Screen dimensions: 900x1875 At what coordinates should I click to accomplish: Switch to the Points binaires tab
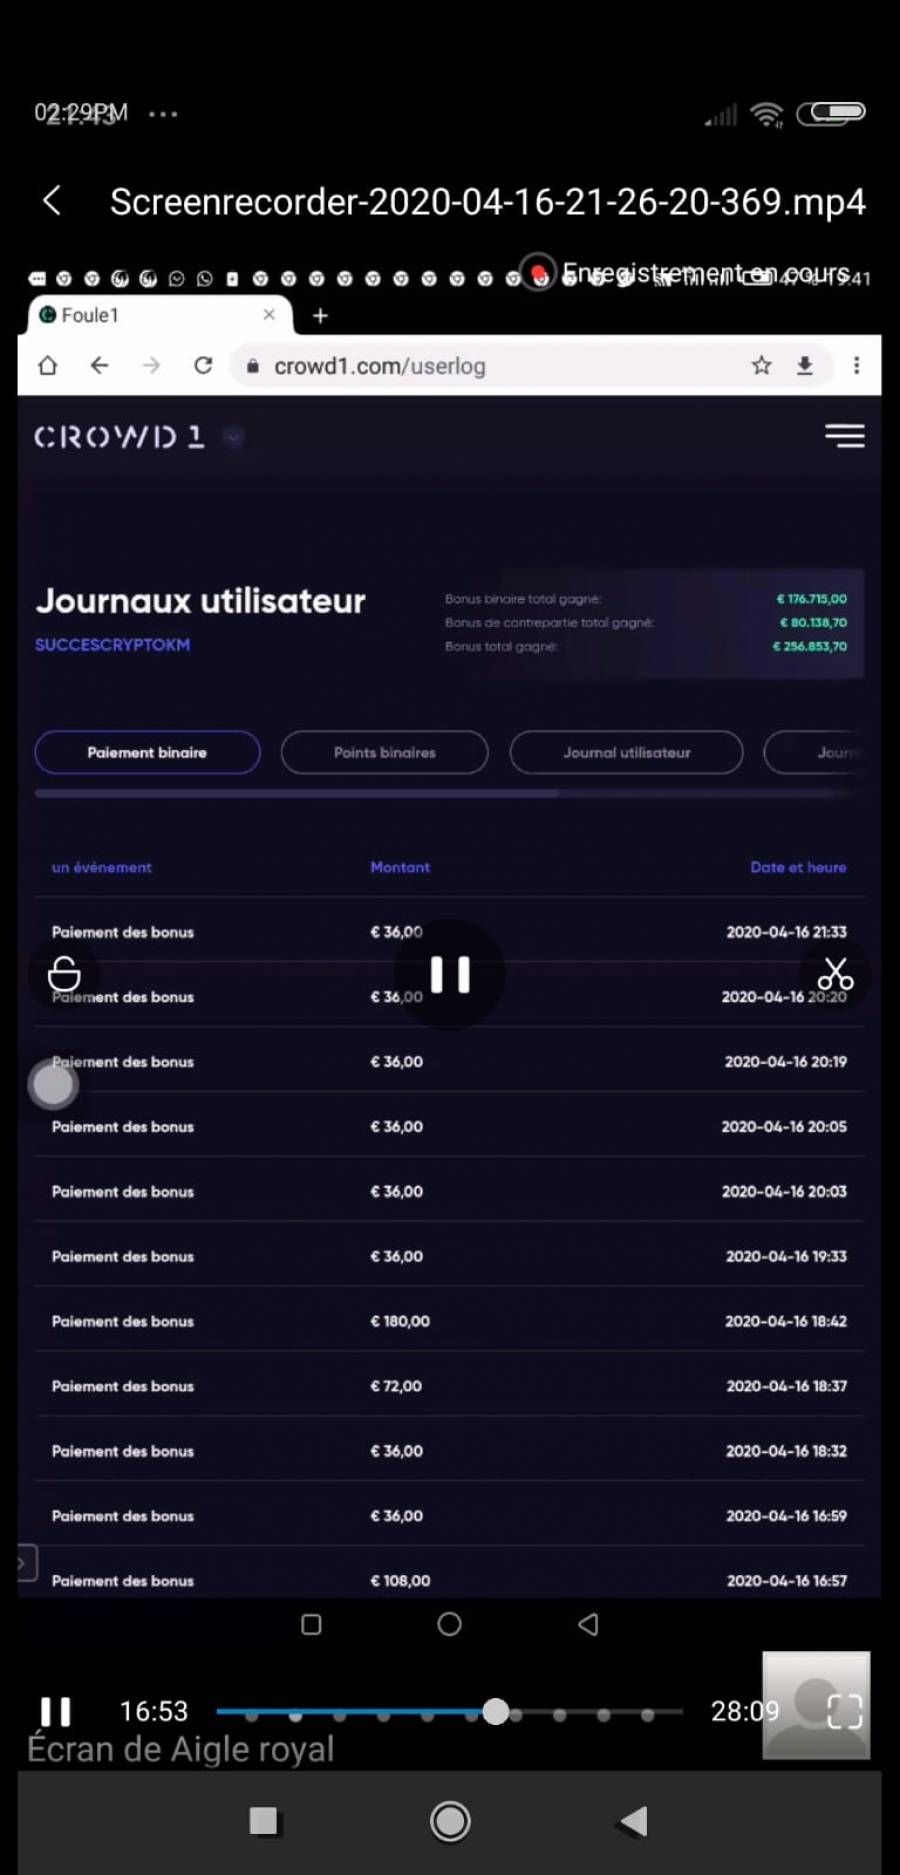[x=385, y=752]
